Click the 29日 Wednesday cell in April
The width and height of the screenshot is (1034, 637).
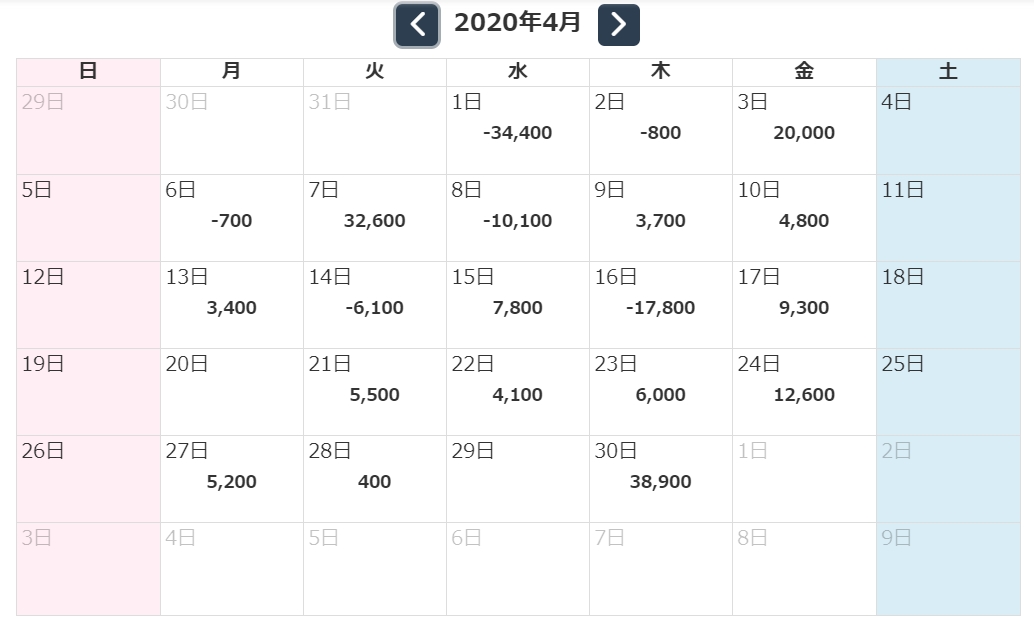(517, 479)
